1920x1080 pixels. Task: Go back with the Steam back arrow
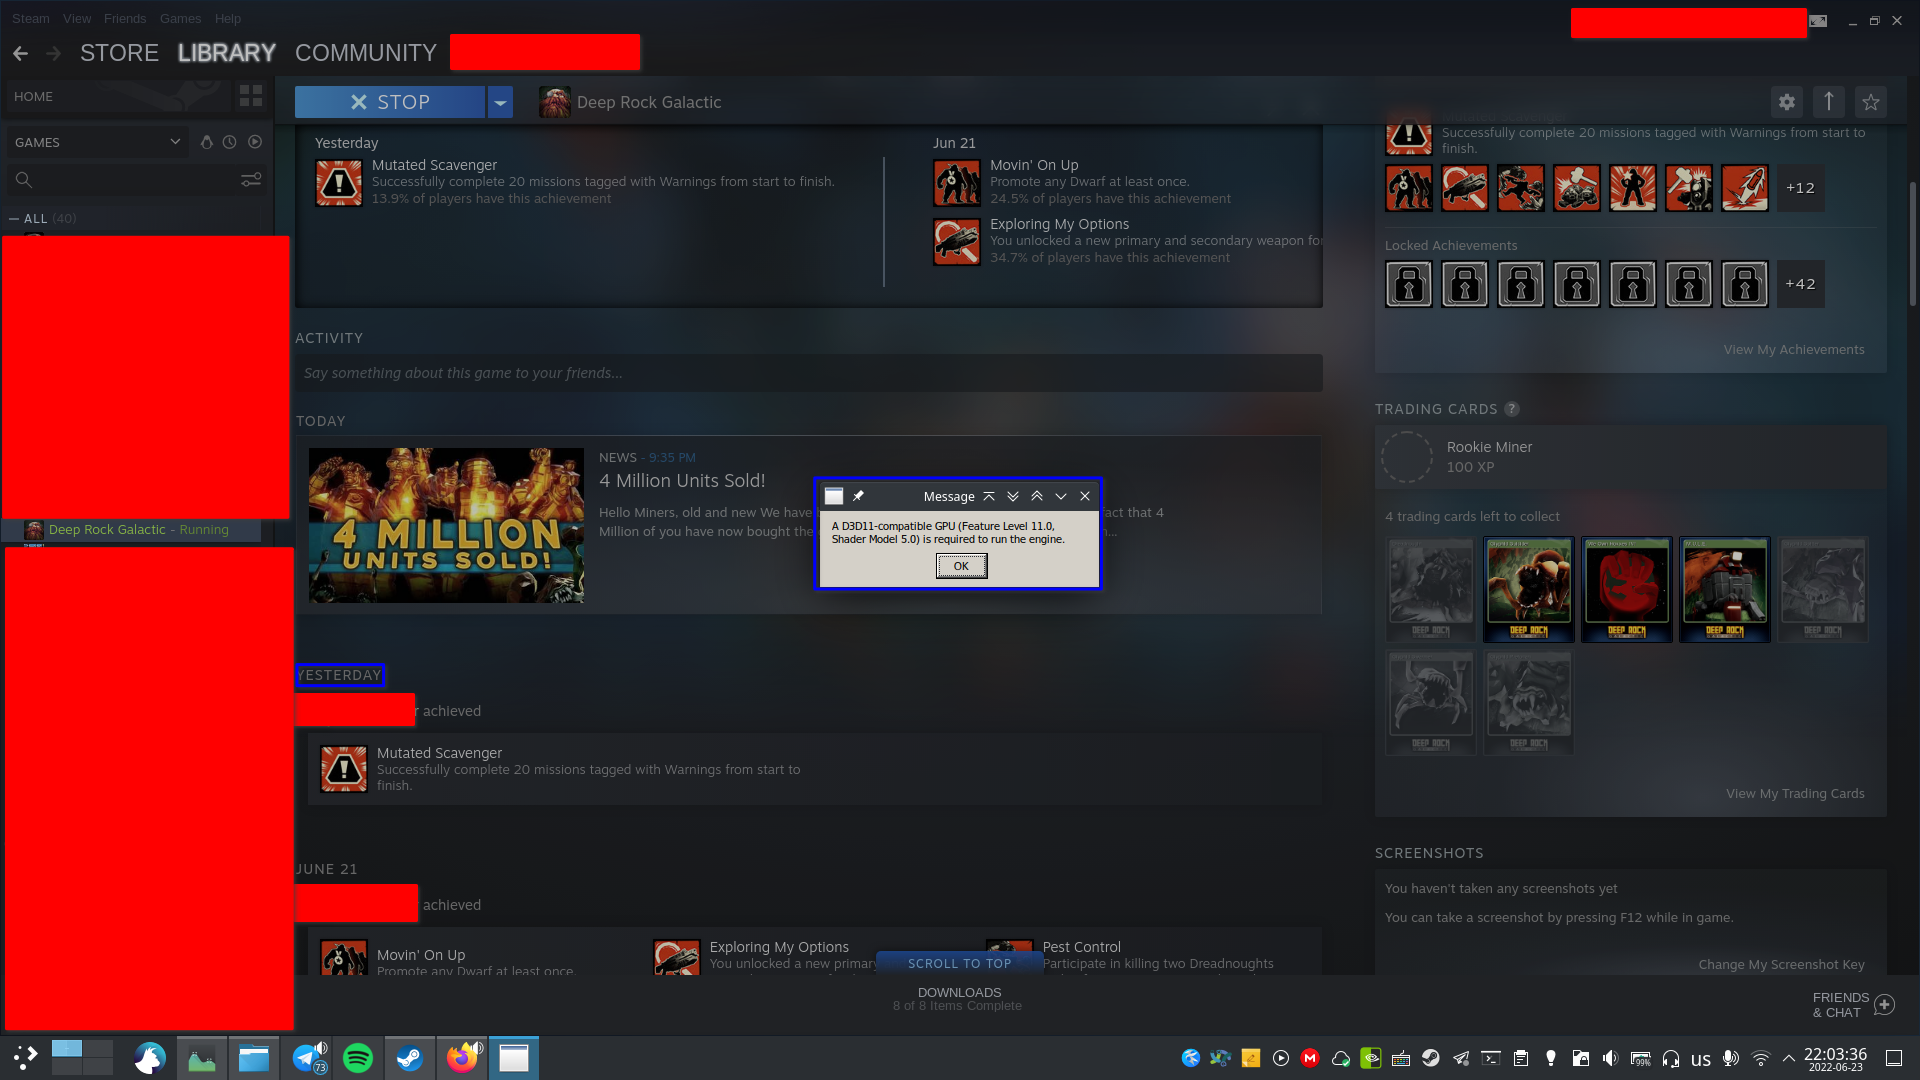(x=20, y=53)
